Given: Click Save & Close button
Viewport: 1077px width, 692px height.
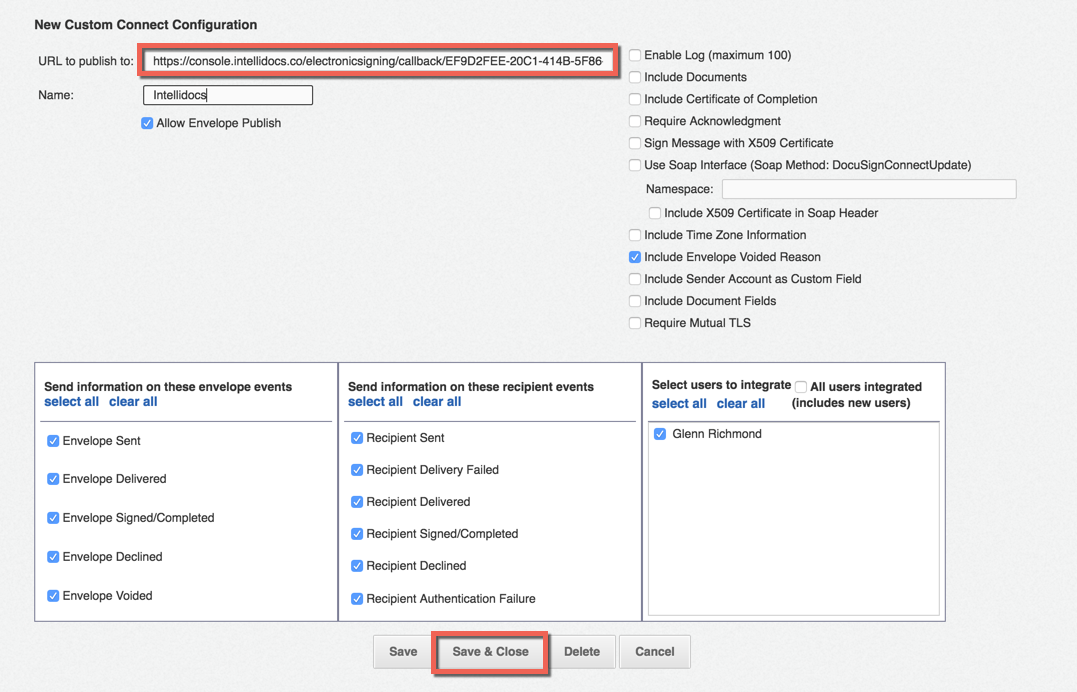Looking at the screenshot, I should 490,652.
